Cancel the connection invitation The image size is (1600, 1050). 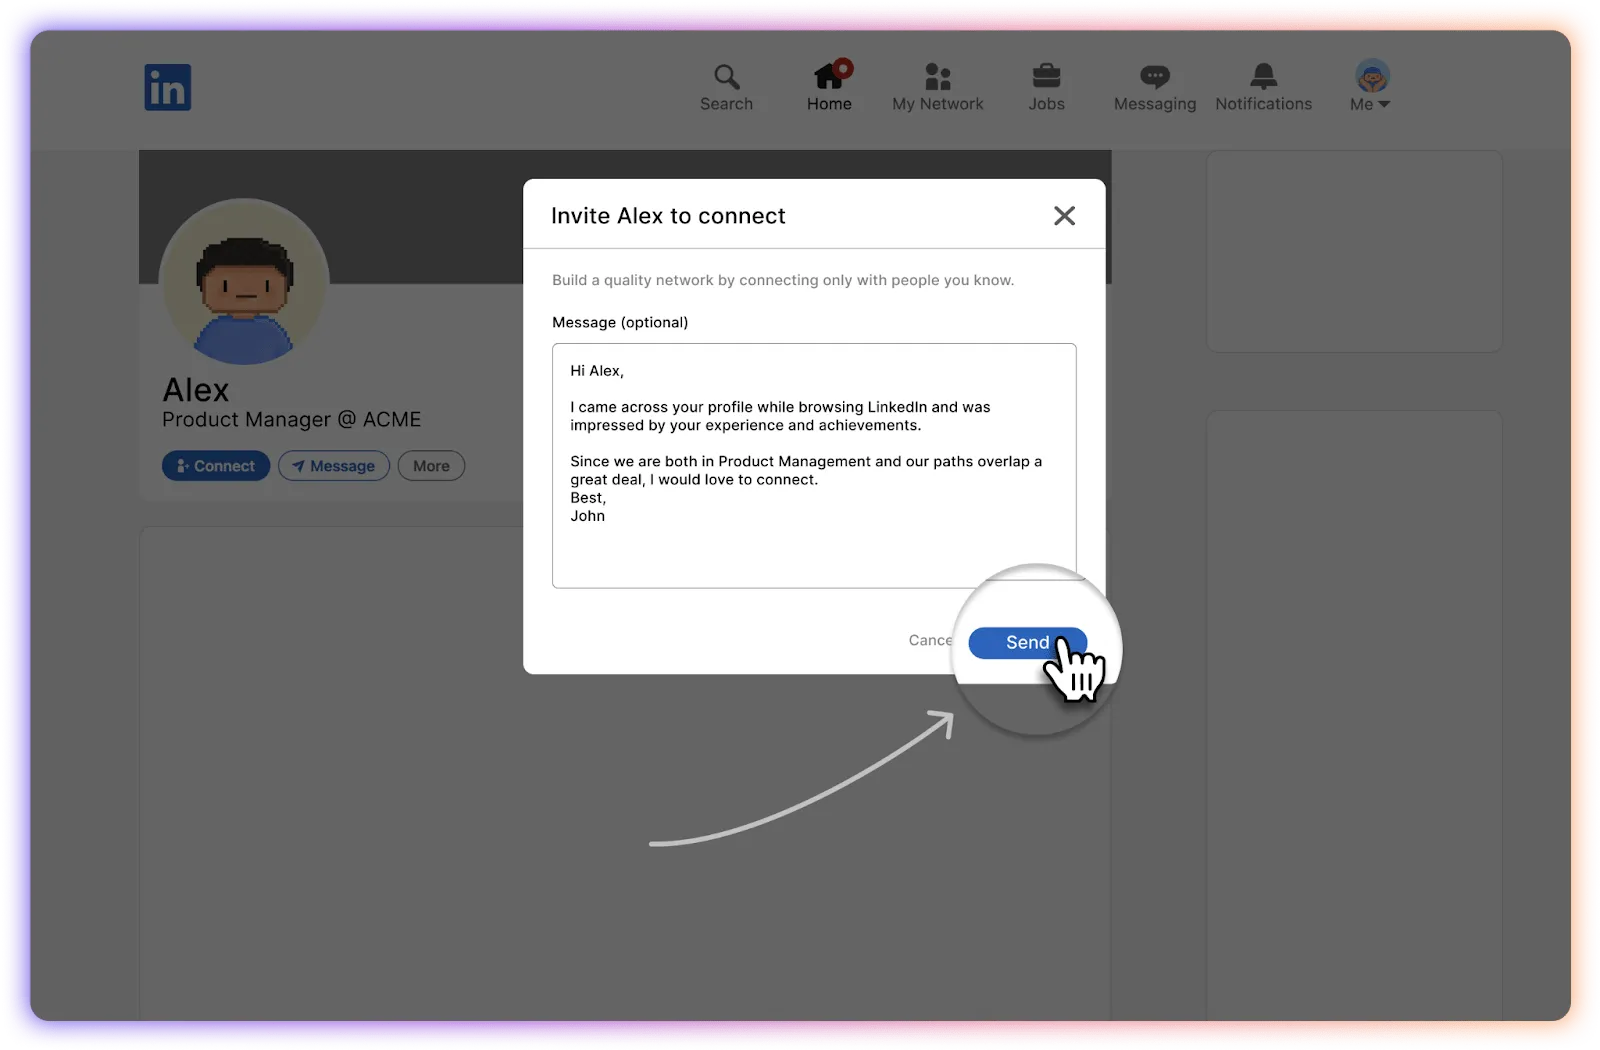point(930,640)
